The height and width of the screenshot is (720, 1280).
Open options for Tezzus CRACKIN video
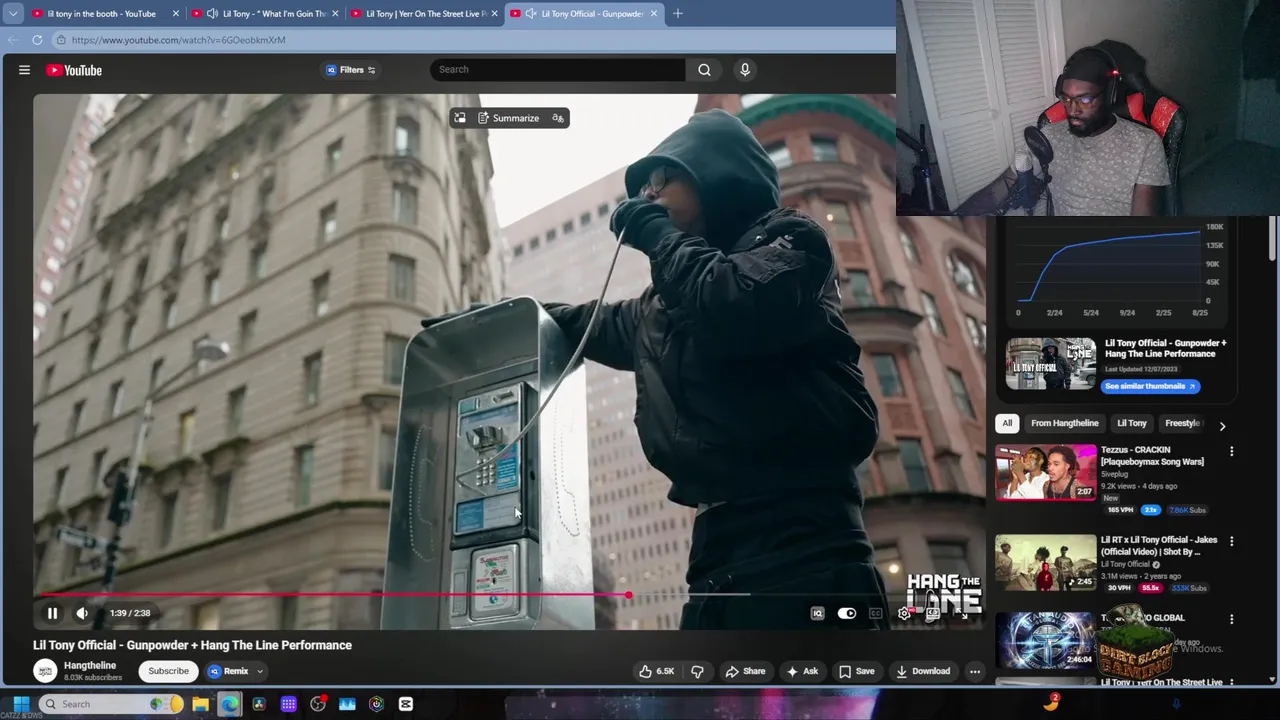pos(1231,452)
